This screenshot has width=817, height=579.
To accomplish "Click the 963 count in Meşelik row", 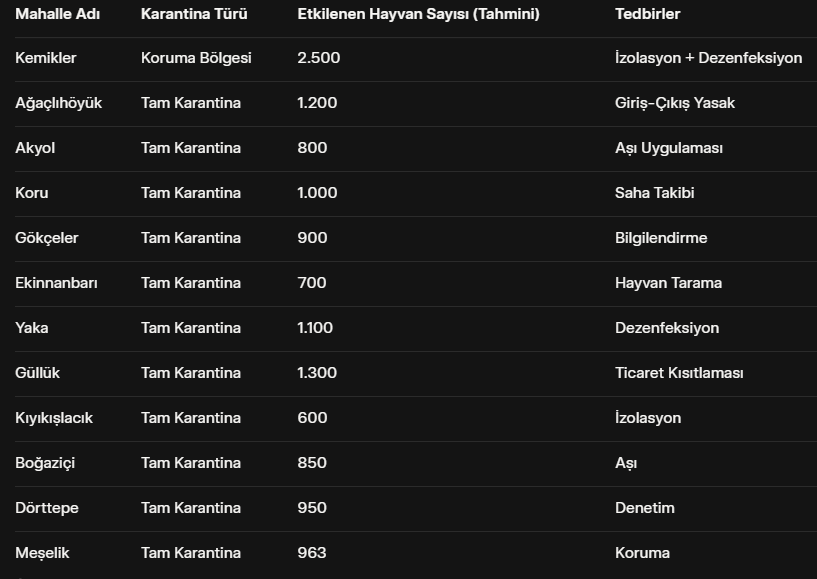I will click(312, 553).
